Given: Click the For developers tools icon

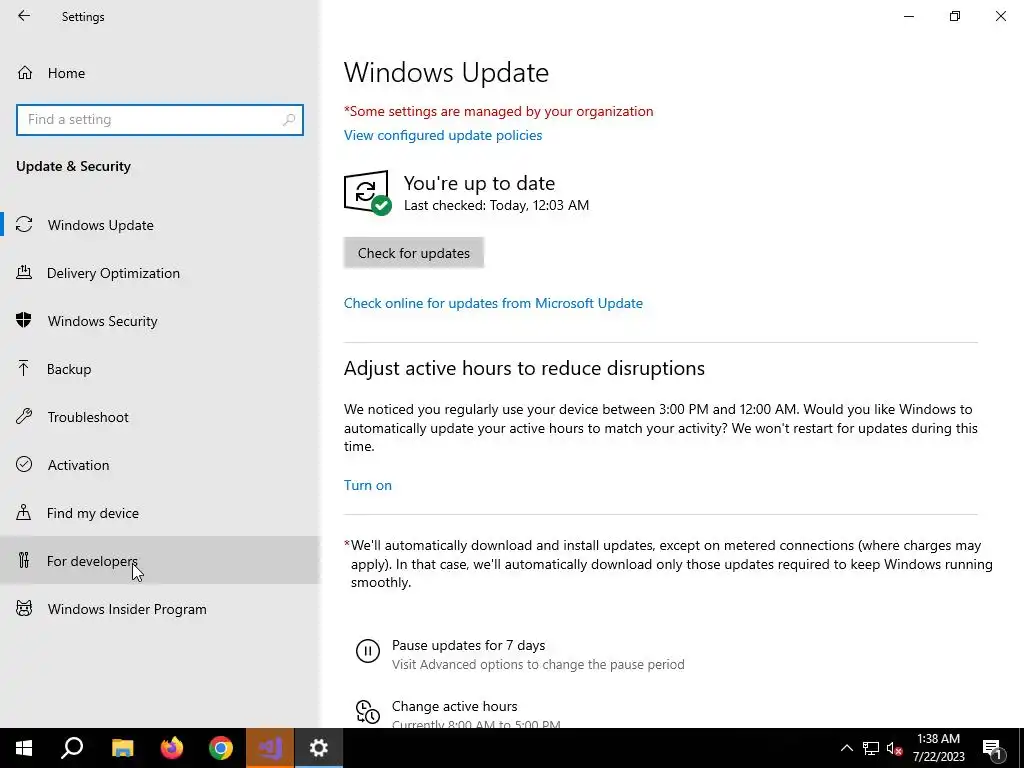Looking at the screenshot, I should pyautogui.click(x=24, y=560).
